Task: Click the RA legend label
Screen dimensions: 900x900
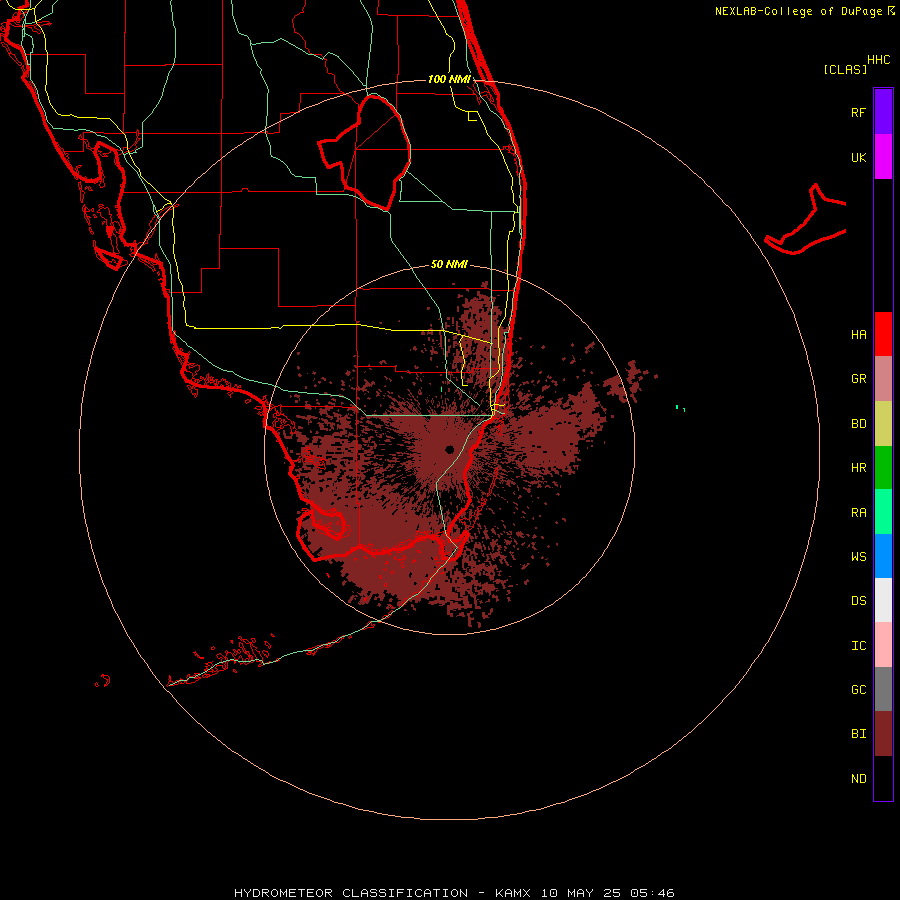Action: [858, 513]
